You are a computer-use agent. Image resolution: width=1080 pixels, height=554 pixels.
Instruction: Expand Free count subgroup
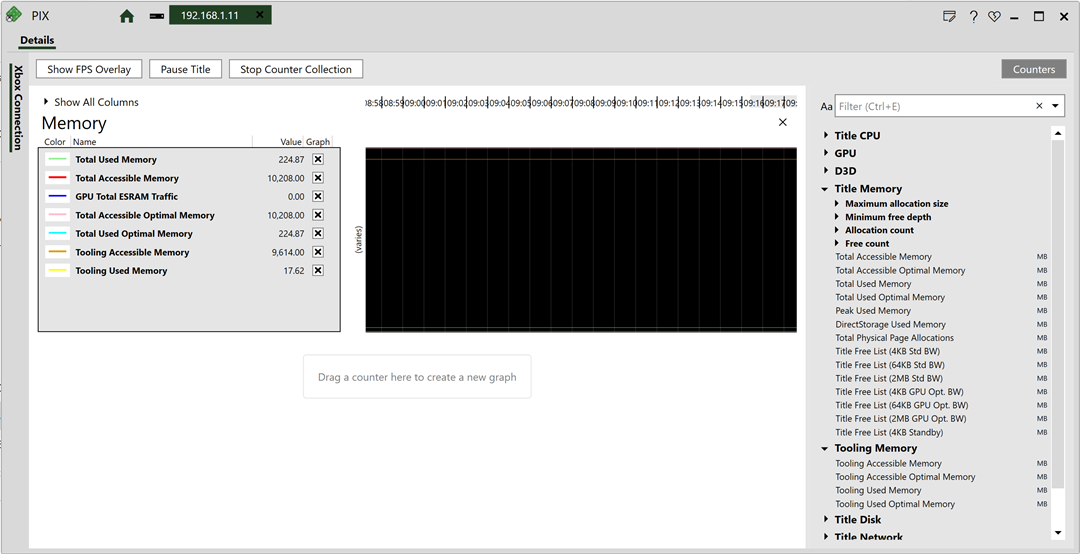[x=837, y=243]
